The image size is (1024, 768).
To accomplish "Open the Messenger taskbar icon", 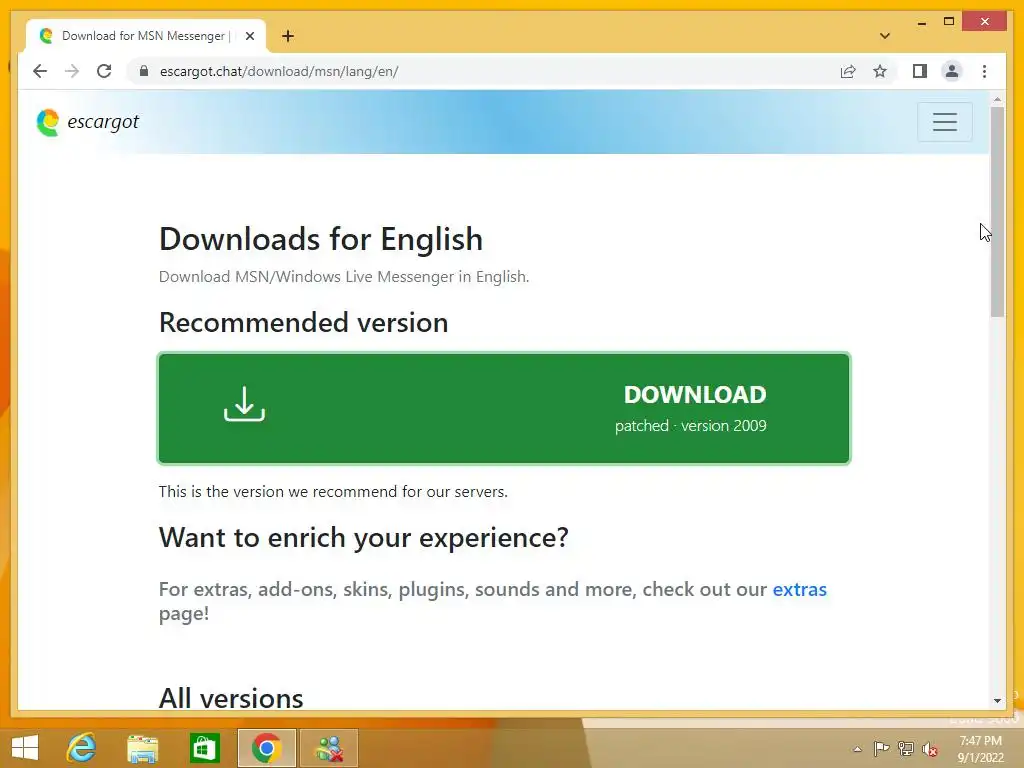I will [329, 748].
